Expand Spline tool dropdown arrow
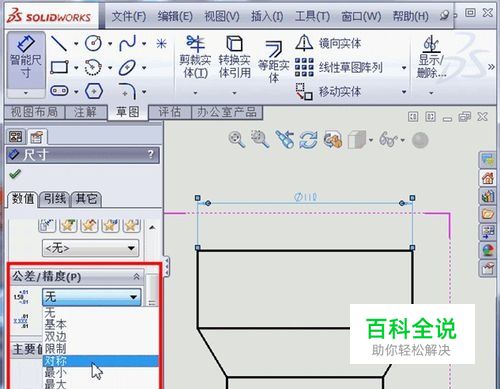 coord(144,44)
